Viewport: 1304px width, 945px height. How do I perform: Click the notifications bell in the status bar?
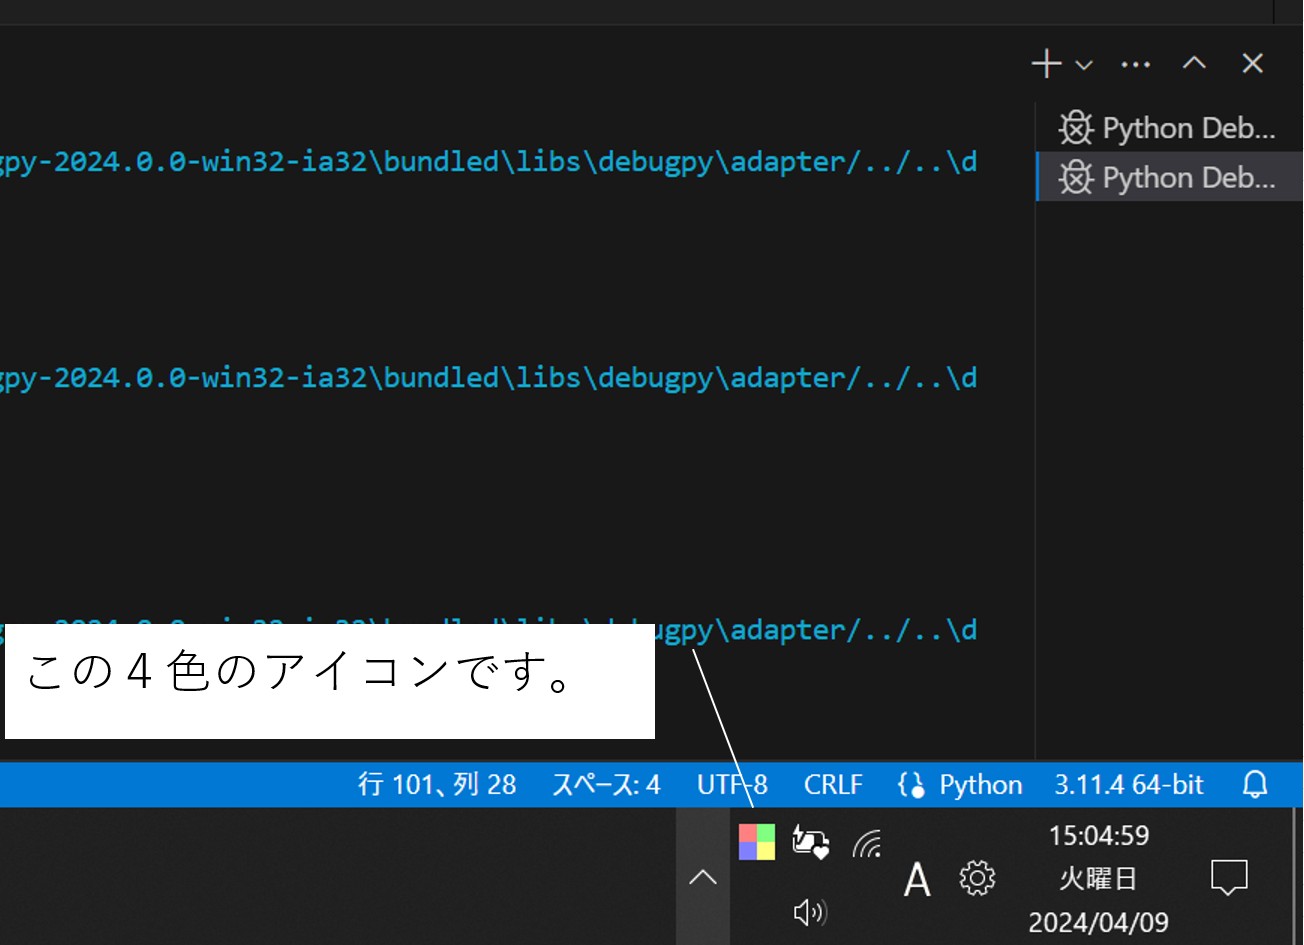pos(1253,784)
